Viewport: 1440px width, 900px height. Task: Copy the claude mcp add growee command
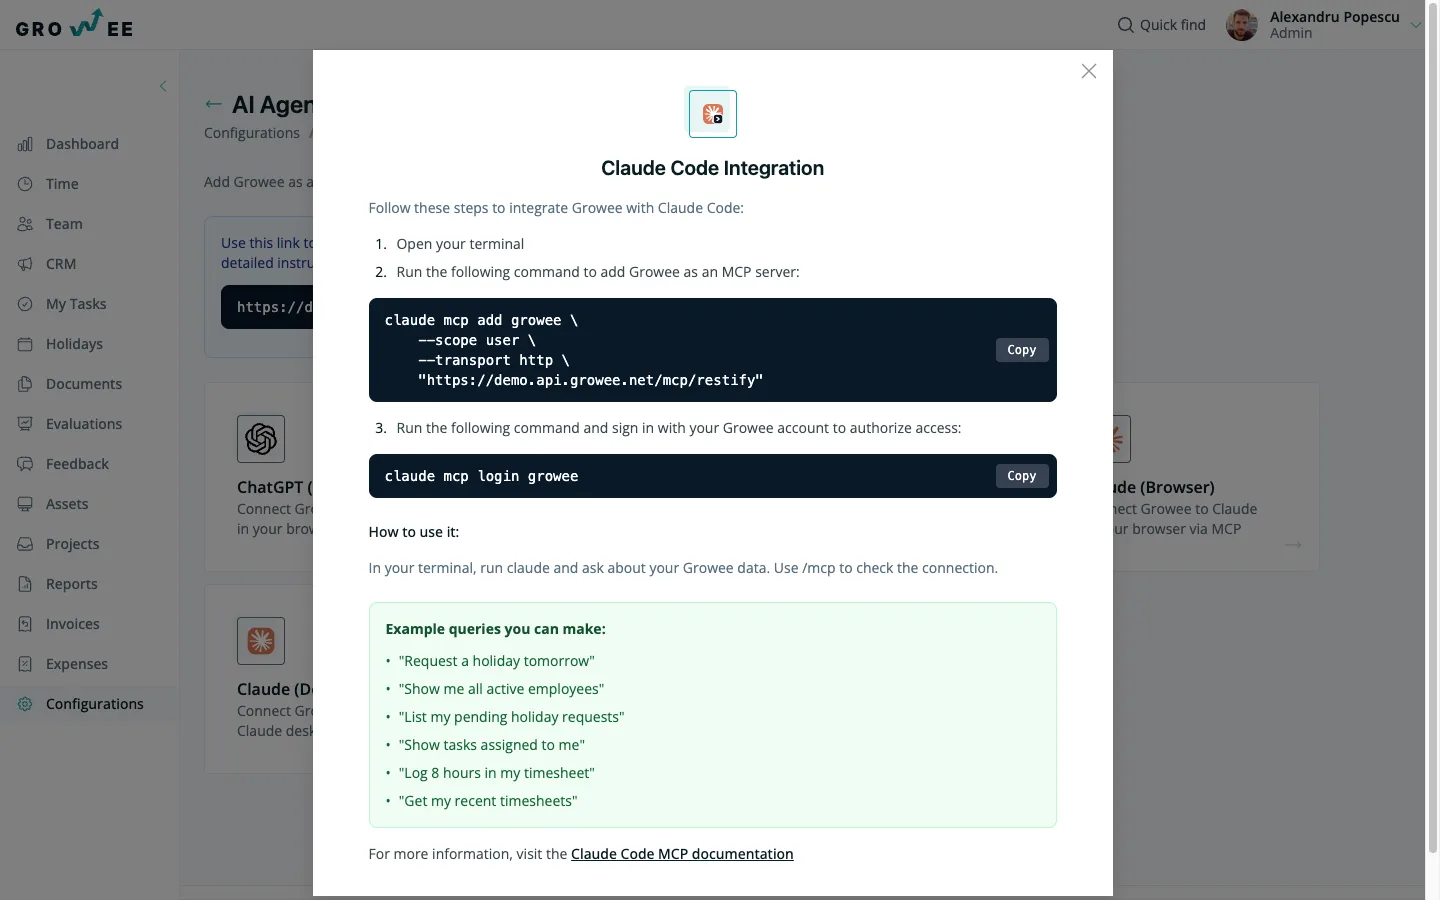pyautogui.click(x=1021, y=350)
